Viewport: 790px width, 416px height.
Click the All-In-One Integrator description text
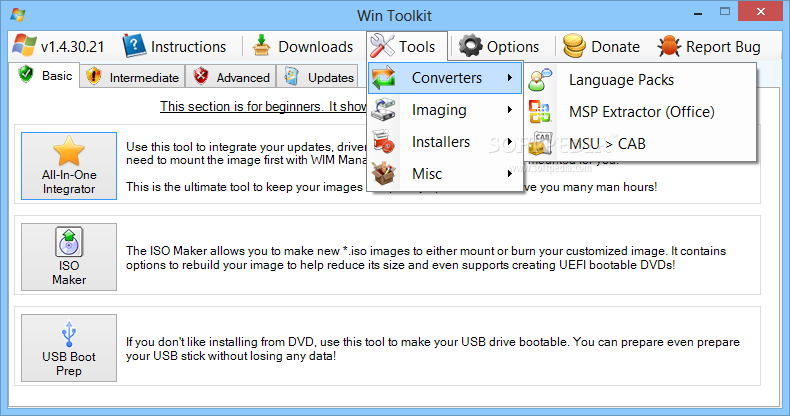[246, 167]
